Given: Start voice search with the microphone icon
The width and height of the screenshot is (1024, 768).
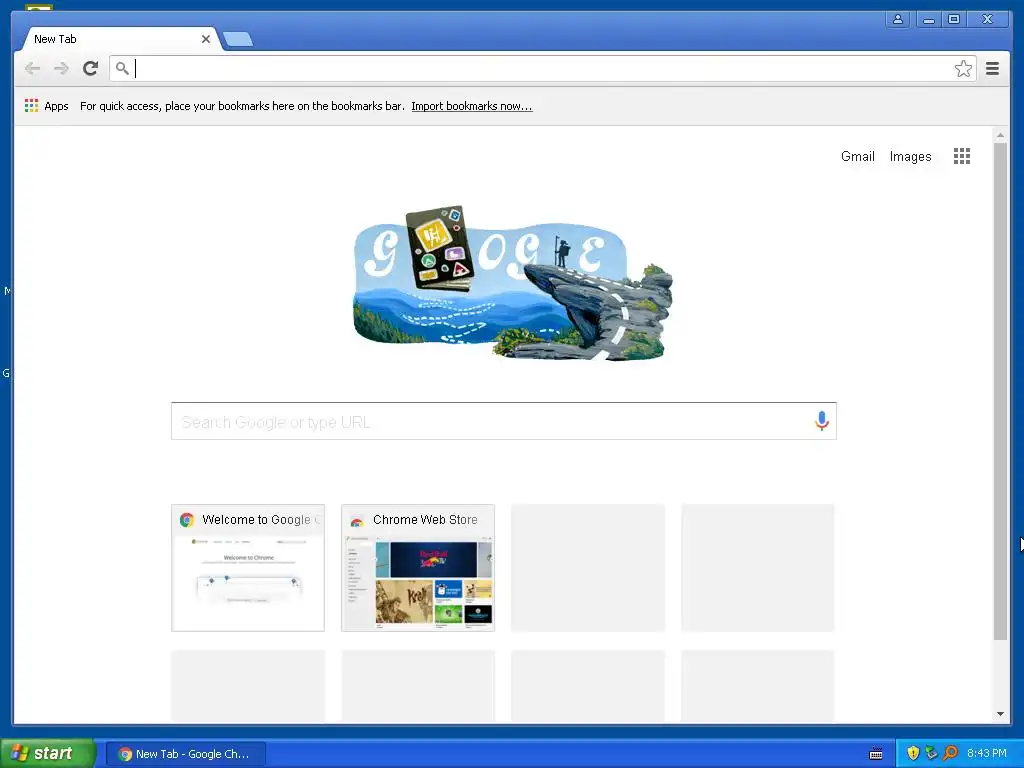Looking at the screenshot, I should pyautogui.click(x=822, y=421).
